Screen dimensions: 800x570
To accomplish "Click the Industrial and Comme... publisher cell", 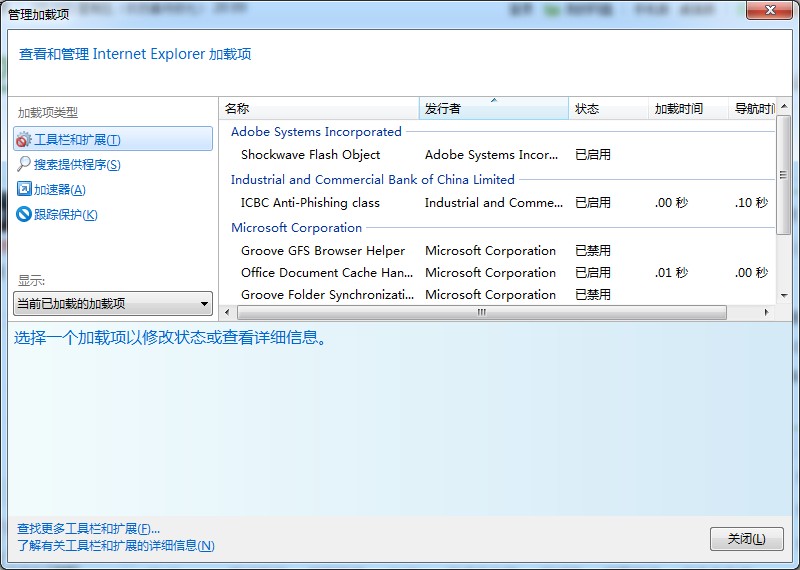I will point(494,203).
